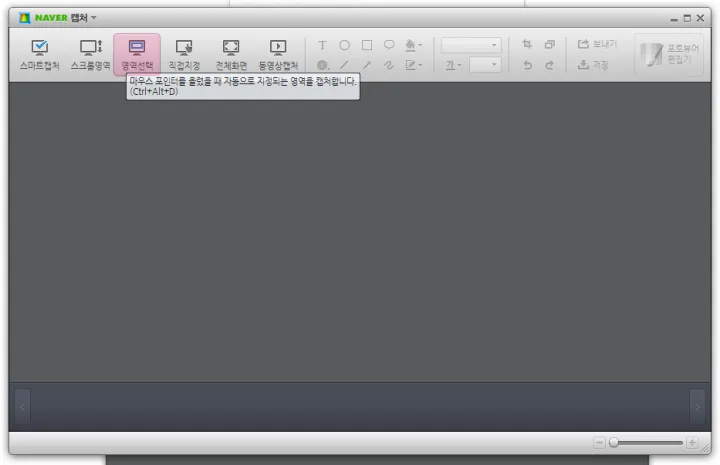Start 동영상캡처 video capture
Screen dimensions: 720x465
pos(278,55)
